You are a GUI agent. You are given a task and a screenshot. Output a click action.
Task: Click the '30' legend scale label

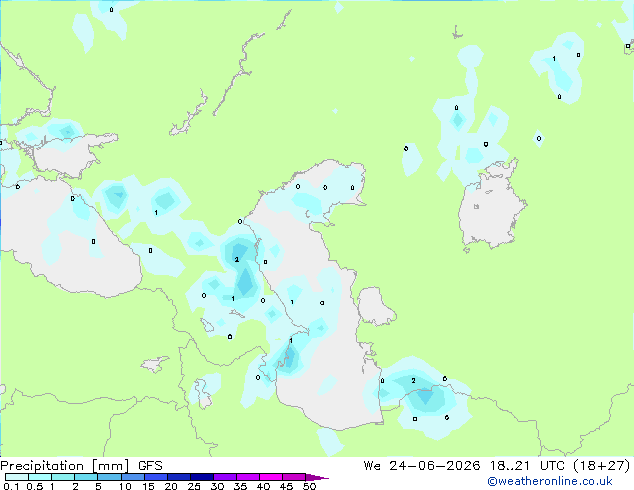tap(217, 486)
